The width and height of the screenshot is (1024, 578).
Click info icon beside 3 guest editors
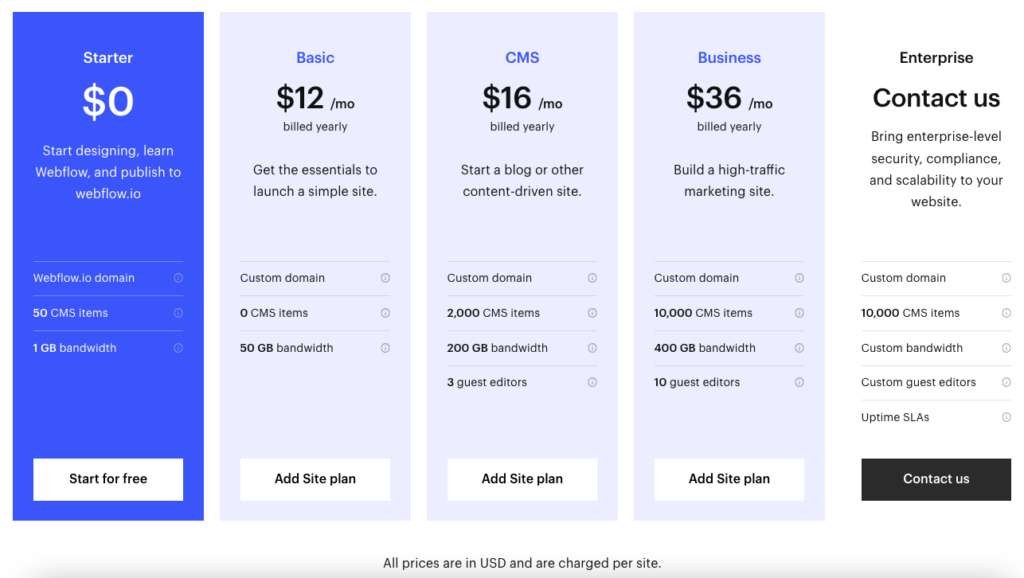pyautogui.click(x=592, y=382)
